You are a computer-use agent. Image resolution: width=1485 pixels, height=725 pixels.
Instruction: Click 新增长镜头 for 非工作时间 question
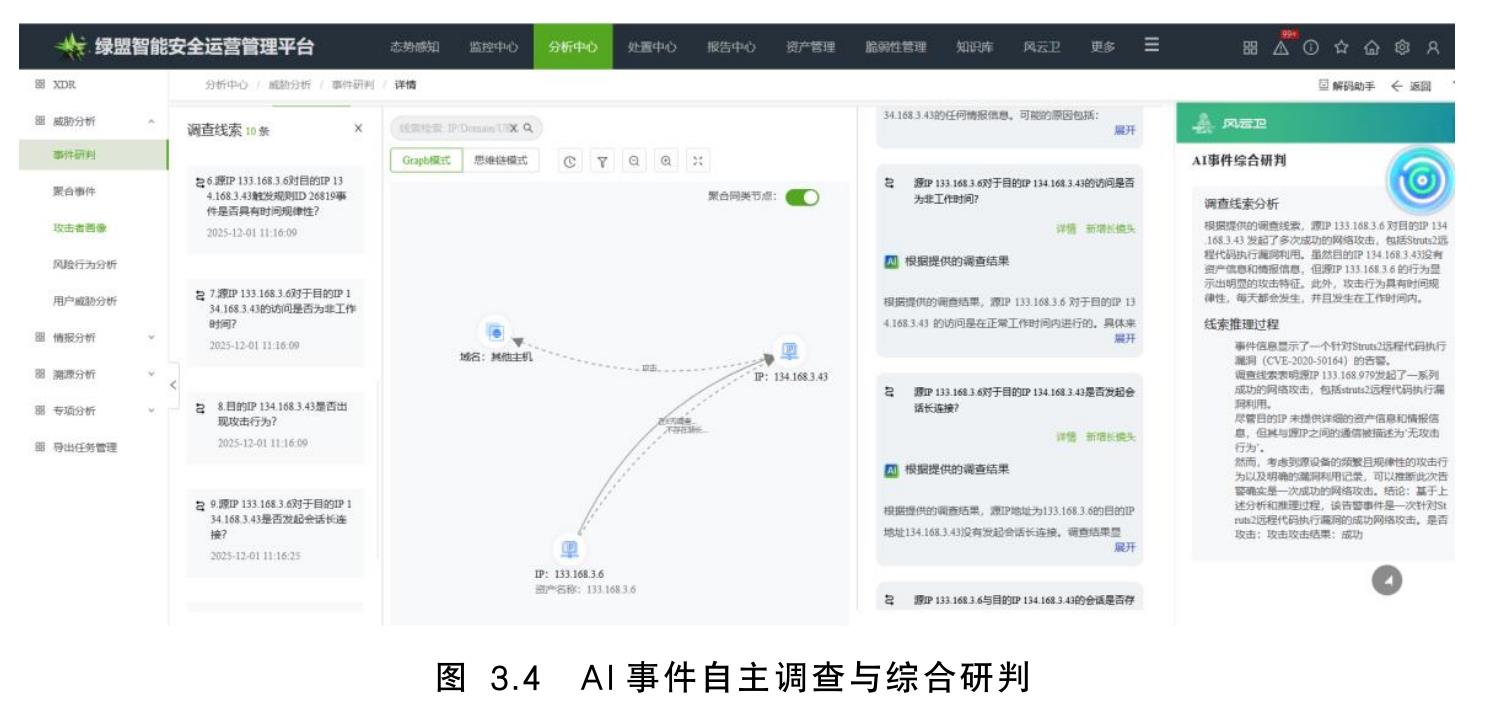1111,229
